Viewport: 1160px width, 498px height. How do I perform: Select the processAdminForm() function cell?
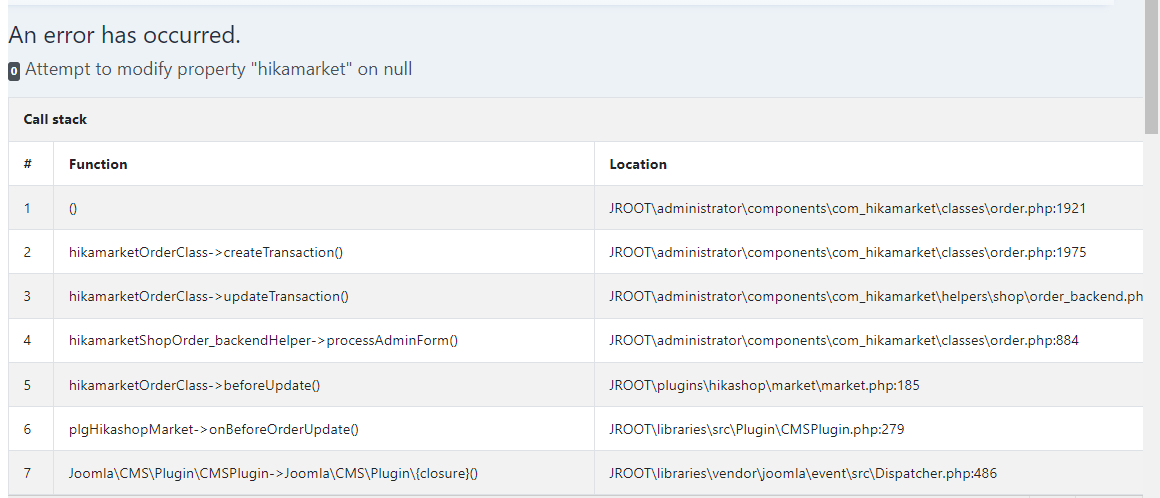click(263, 340)
